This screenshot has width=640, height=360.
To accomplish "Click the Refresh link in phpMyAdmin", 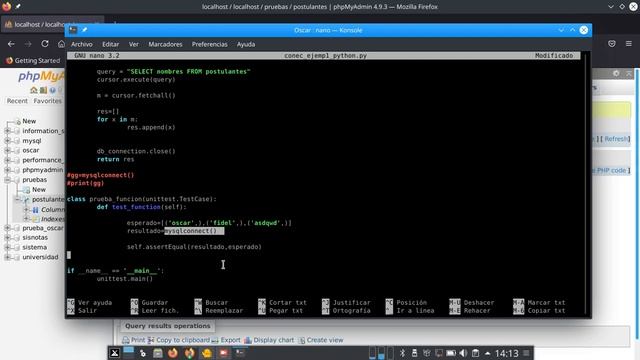I will [x=616, y=139].
